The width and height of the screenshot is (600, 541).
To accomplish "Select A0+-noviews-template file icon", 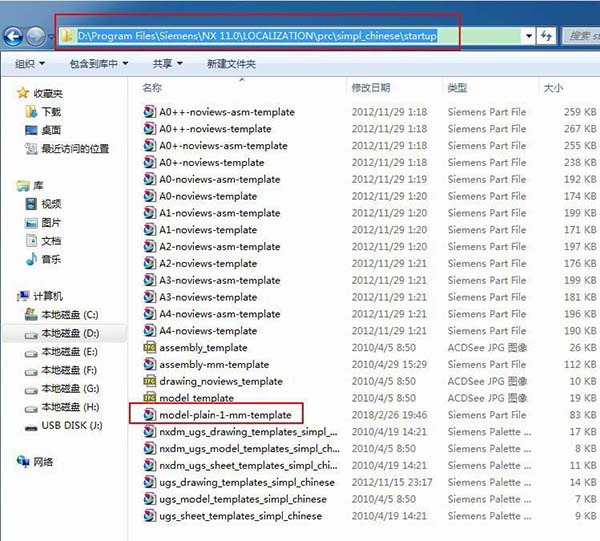I will click(x=150, y=162).
